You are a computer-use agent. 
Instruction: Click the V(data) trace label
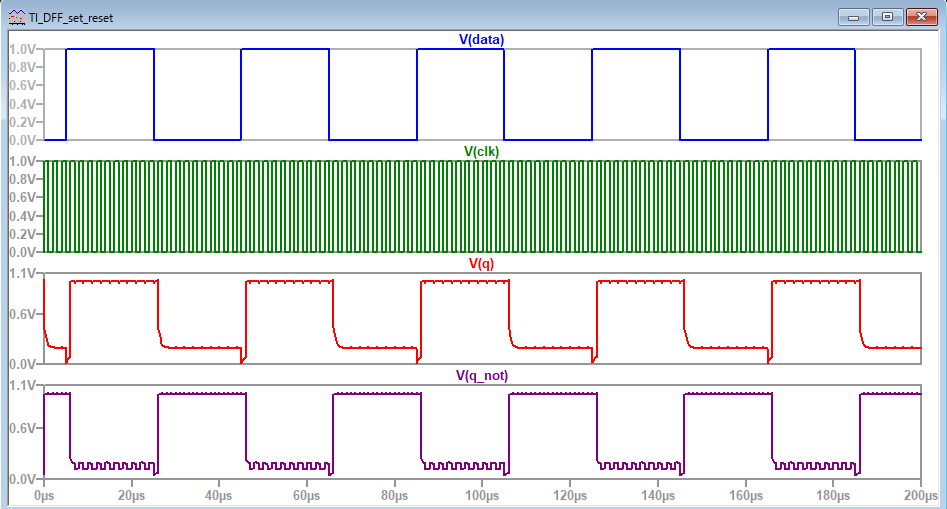coord(481,39)
